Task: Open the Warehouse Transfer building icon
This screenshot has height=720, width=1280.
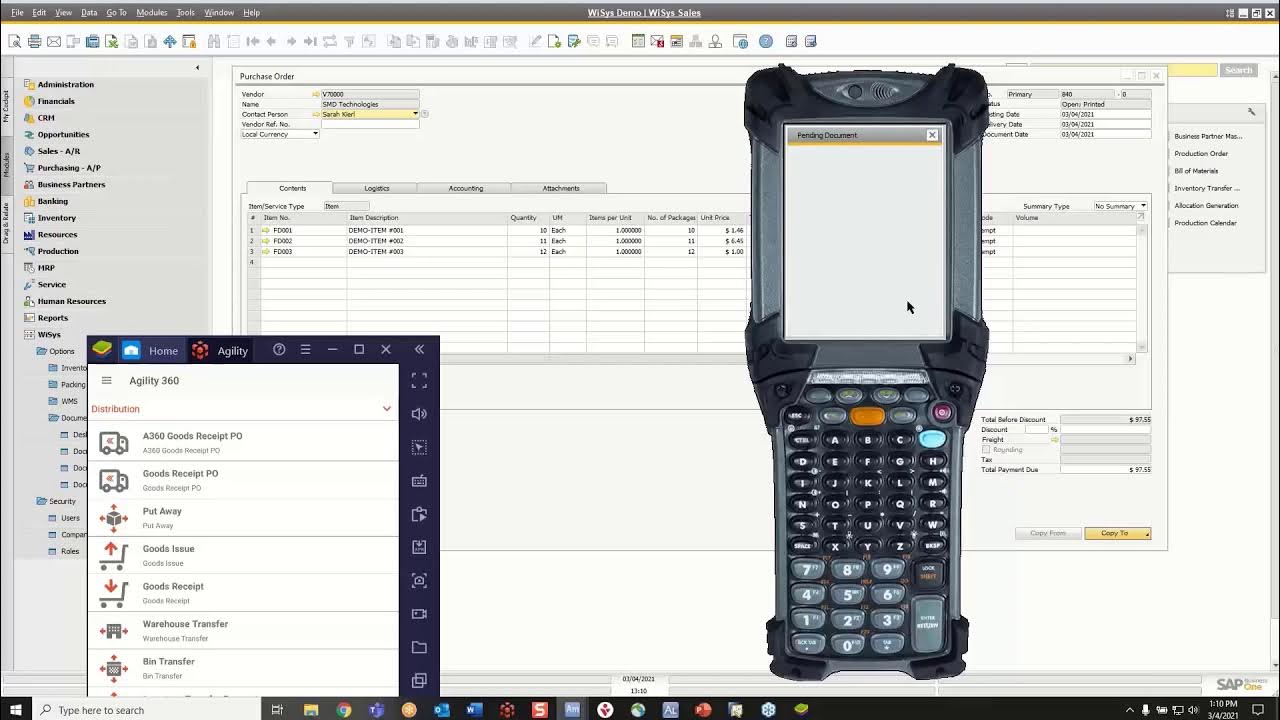Action: [114, 631]
